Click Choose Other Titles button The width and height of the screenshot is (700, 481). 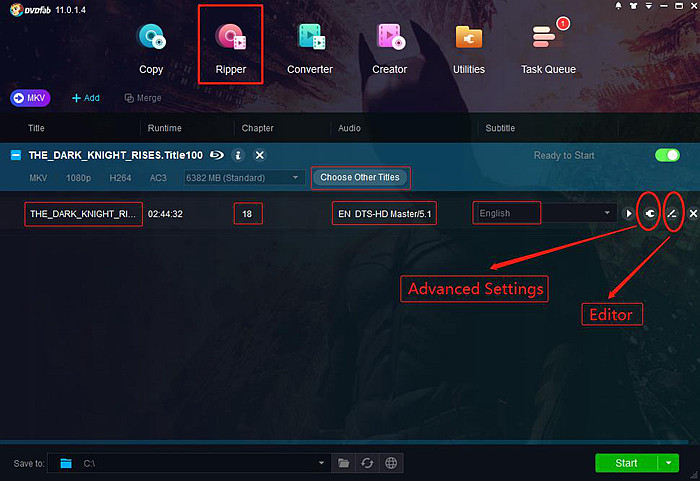(360, 177)
